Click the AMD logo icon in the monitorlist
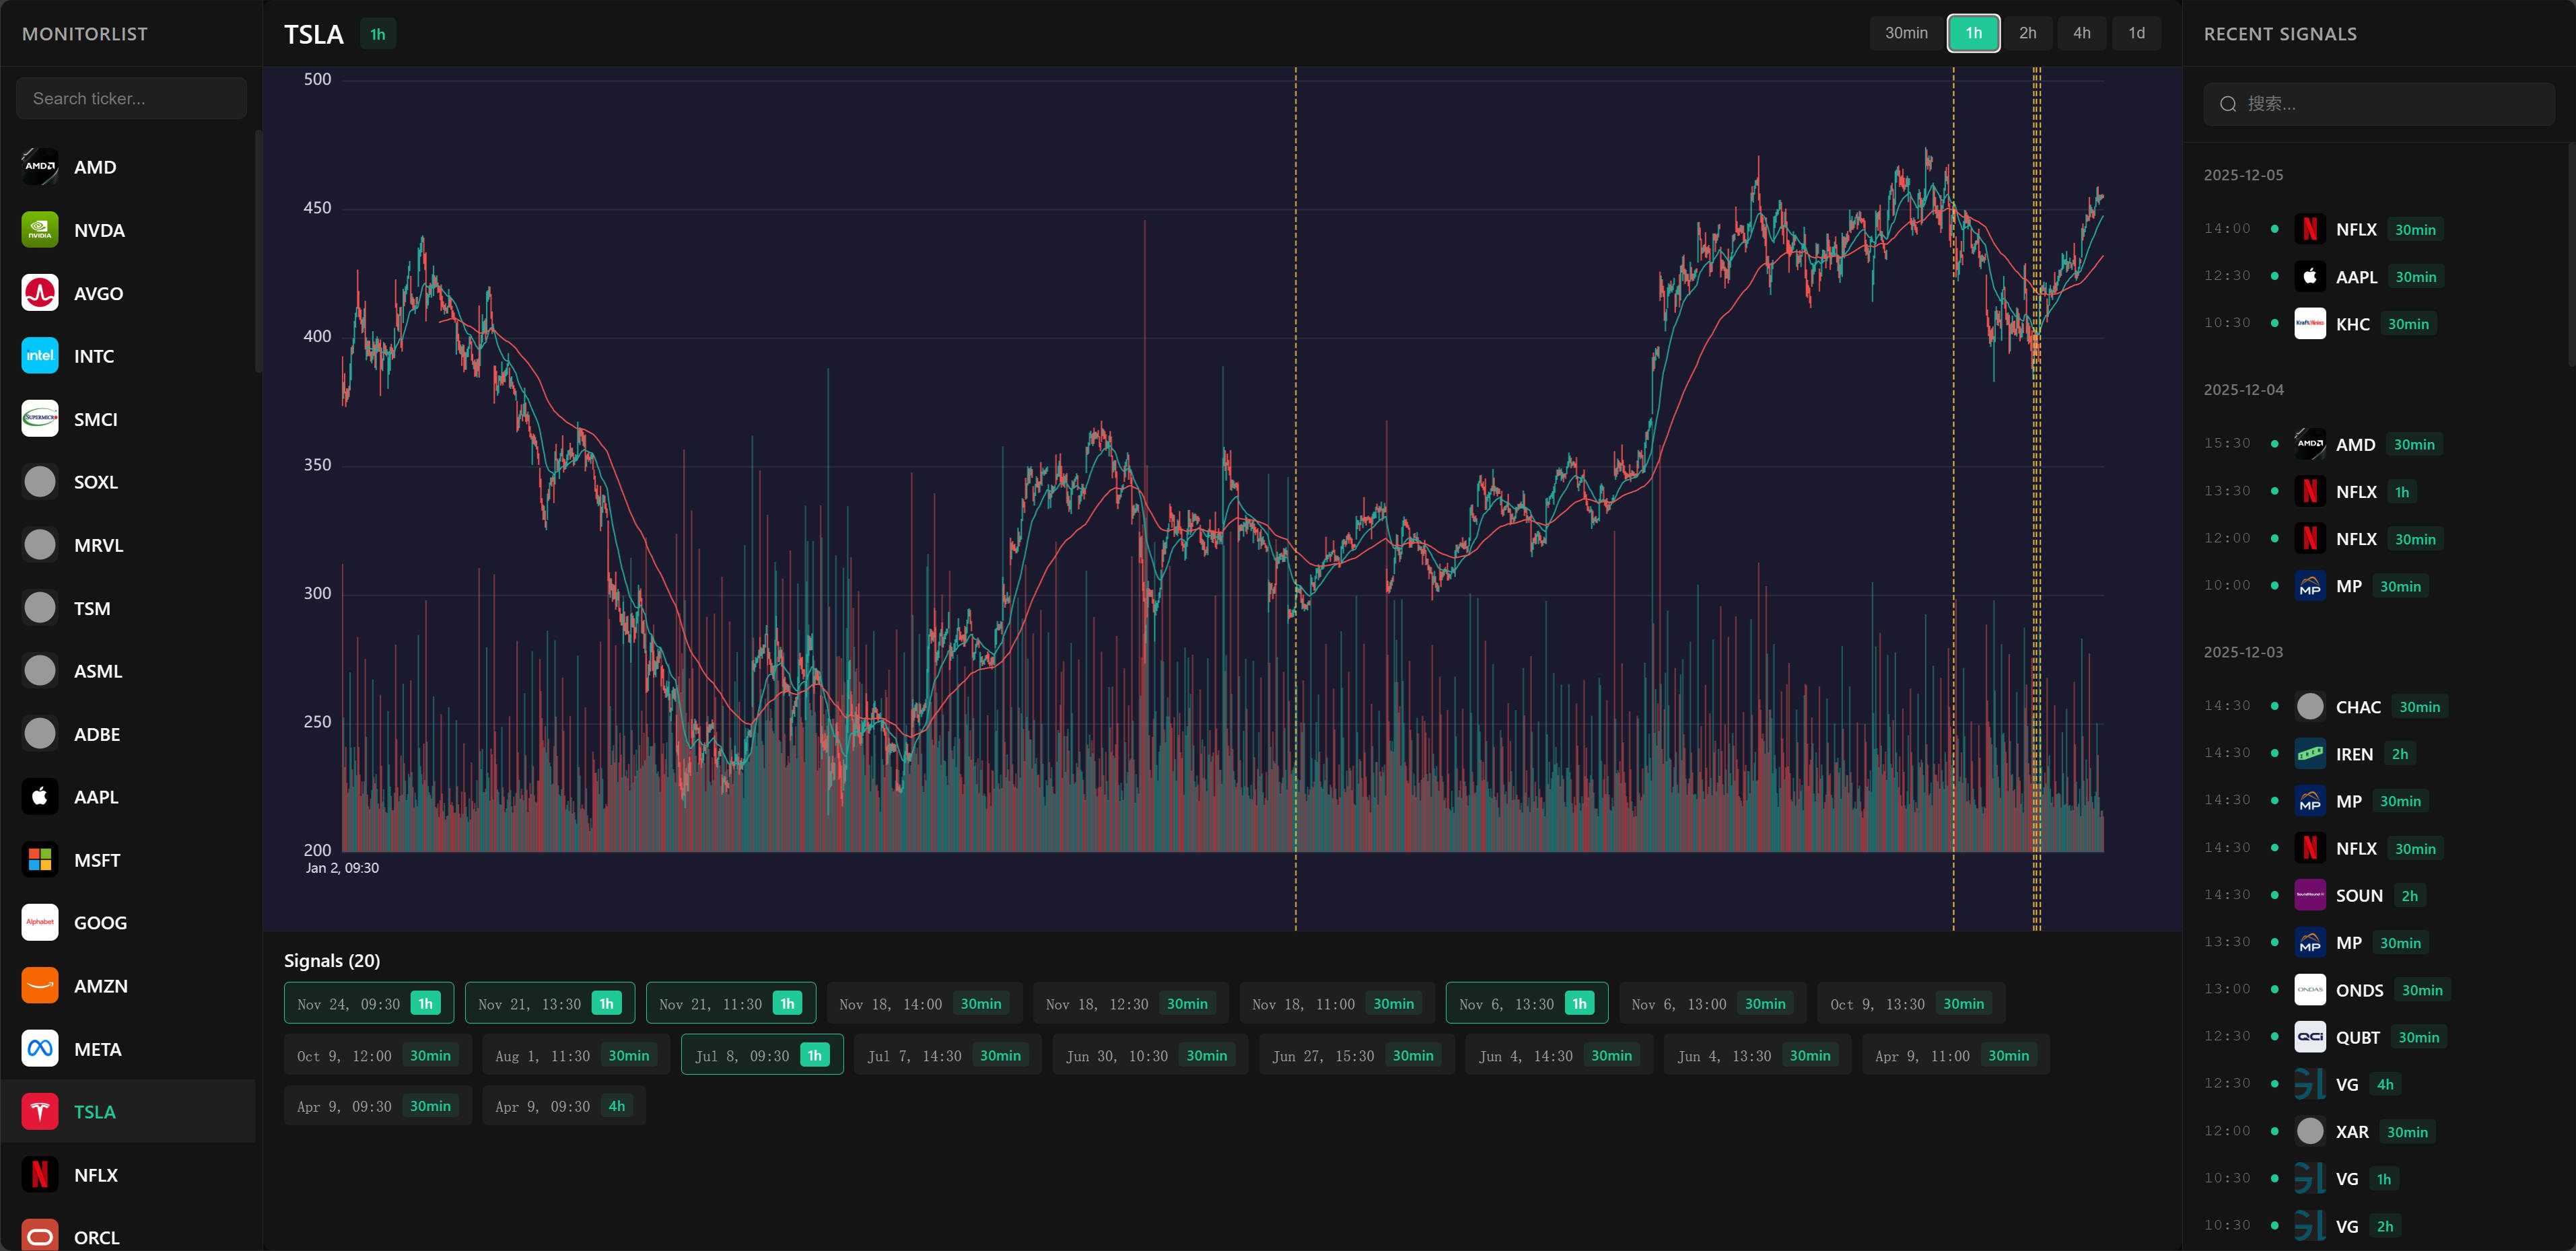The width and height of the screenshot is (2576, 1251). 40,167
